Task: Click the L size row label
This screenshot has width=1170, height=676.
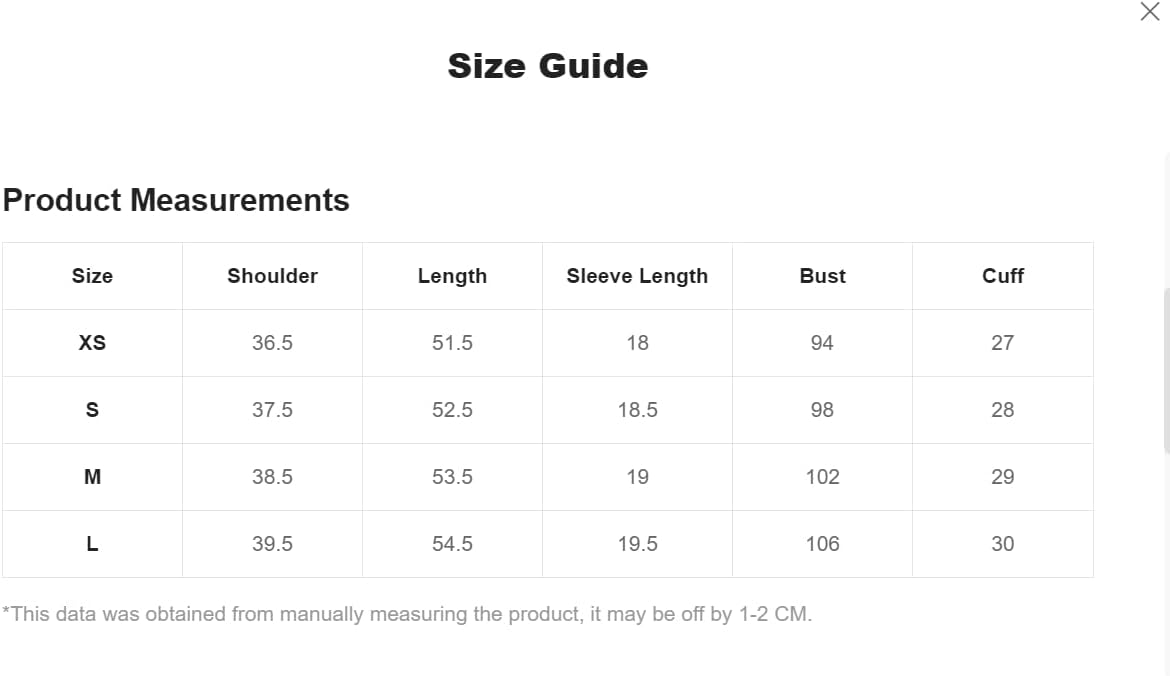Action: [93, 544]
